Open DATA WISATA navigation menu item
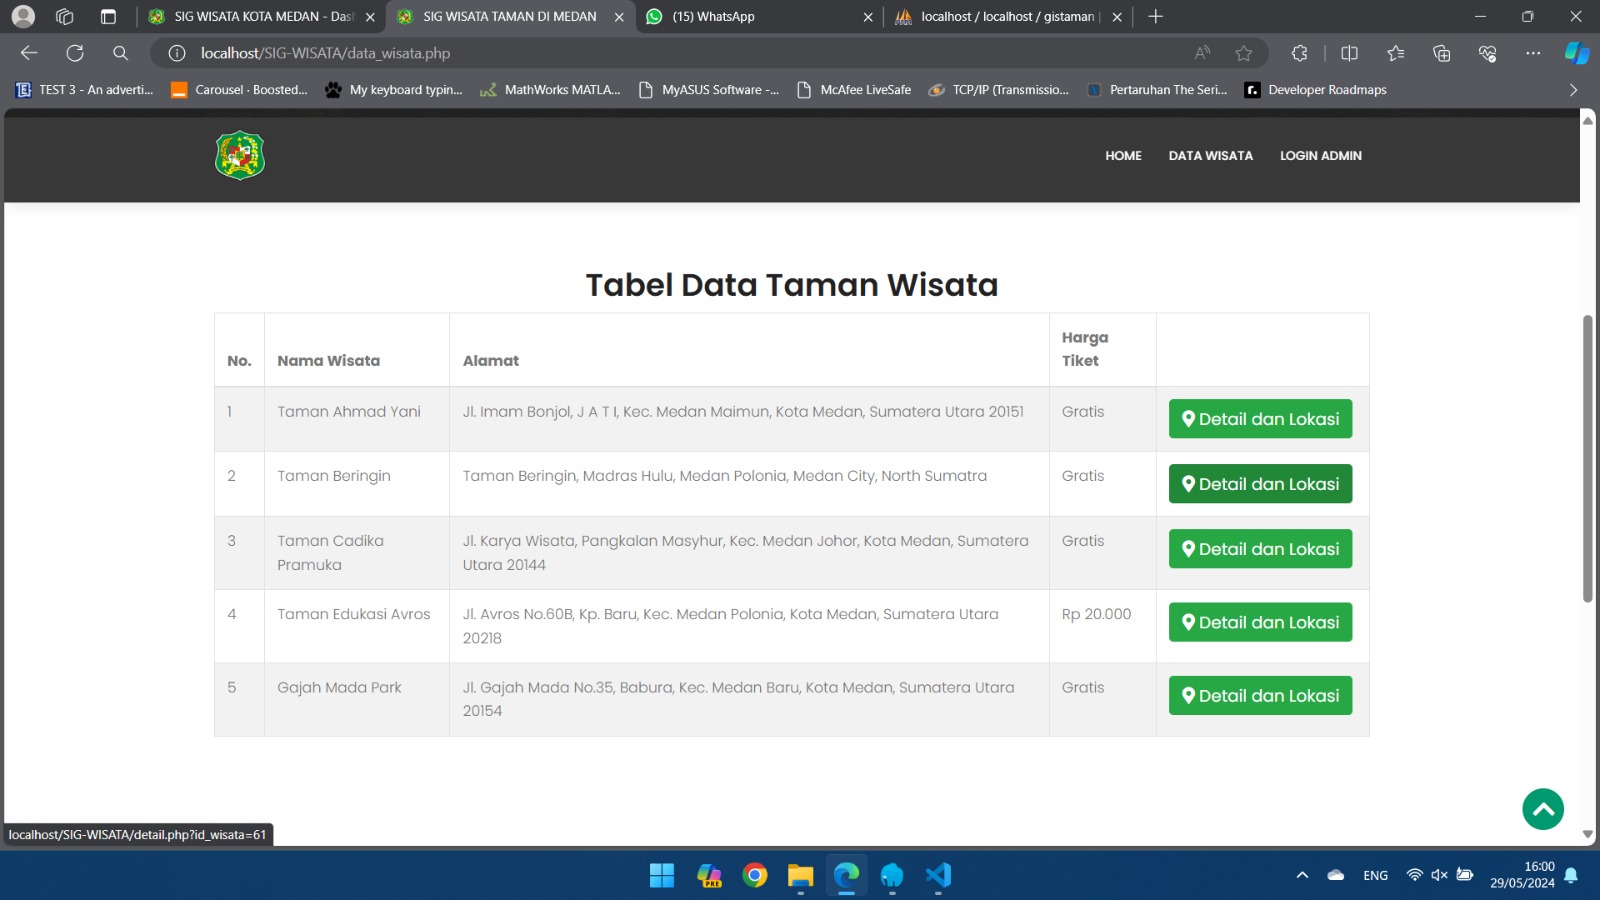Screen dimensions: 1600x900 coord(1210,156)
